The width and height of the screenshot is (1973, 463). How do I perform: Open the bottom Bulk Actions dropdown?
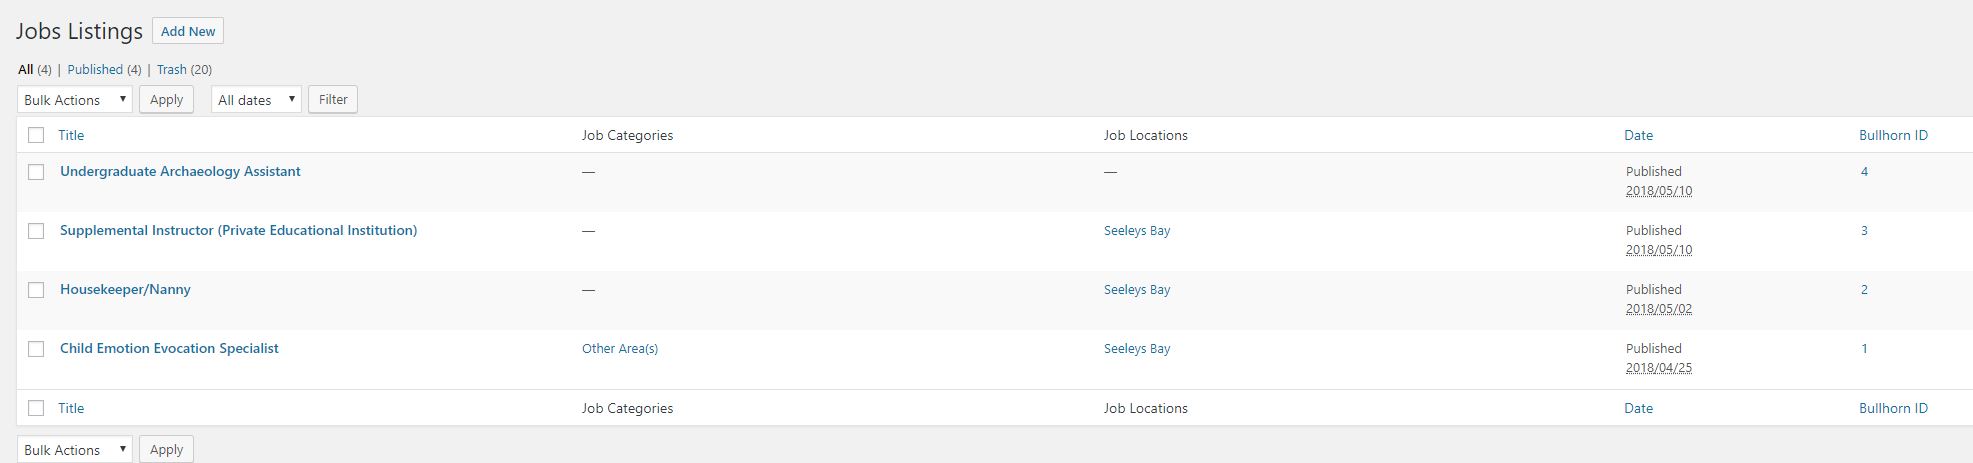[75, 450]
